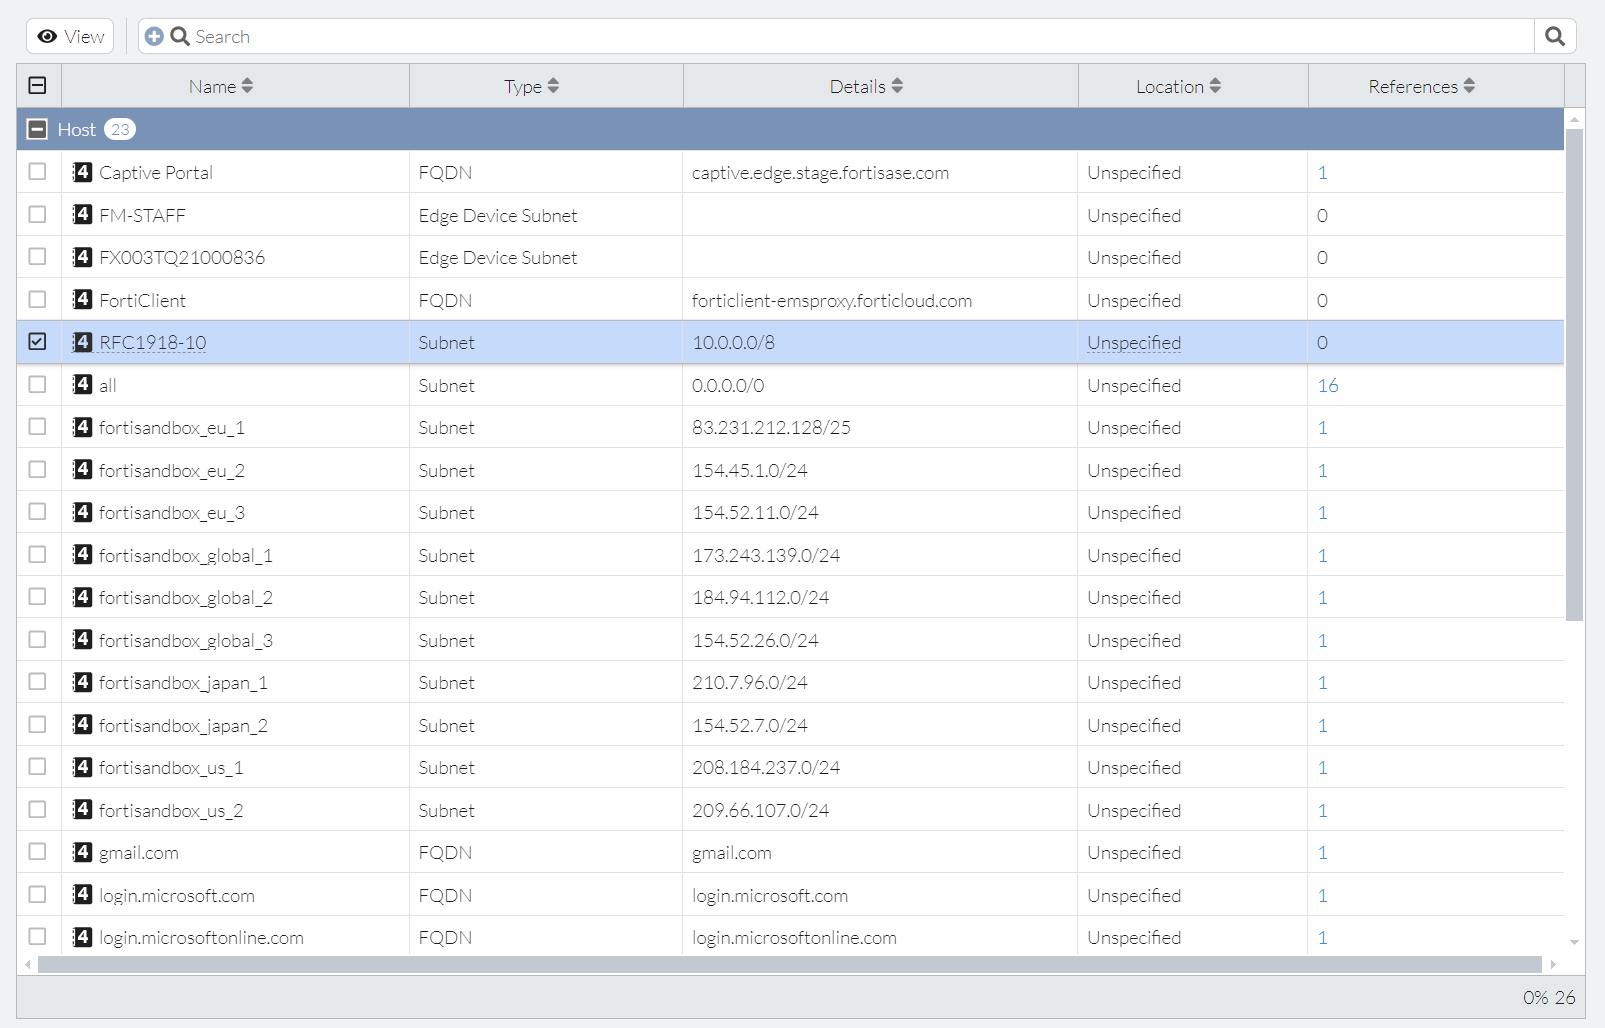Screen dimensions: 1605x1028
Task: Open the View menu
Action: click(x=69, y=36)
